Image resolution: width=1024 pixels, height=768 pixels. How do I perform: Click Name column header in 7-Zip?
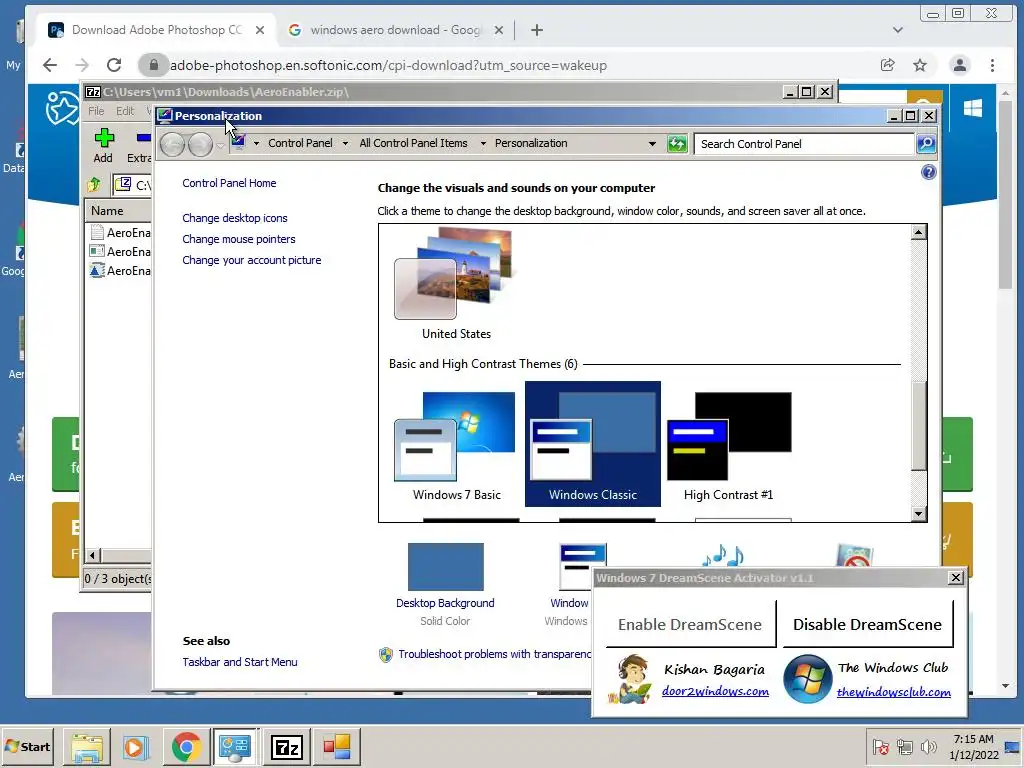(x=118, y=211)
